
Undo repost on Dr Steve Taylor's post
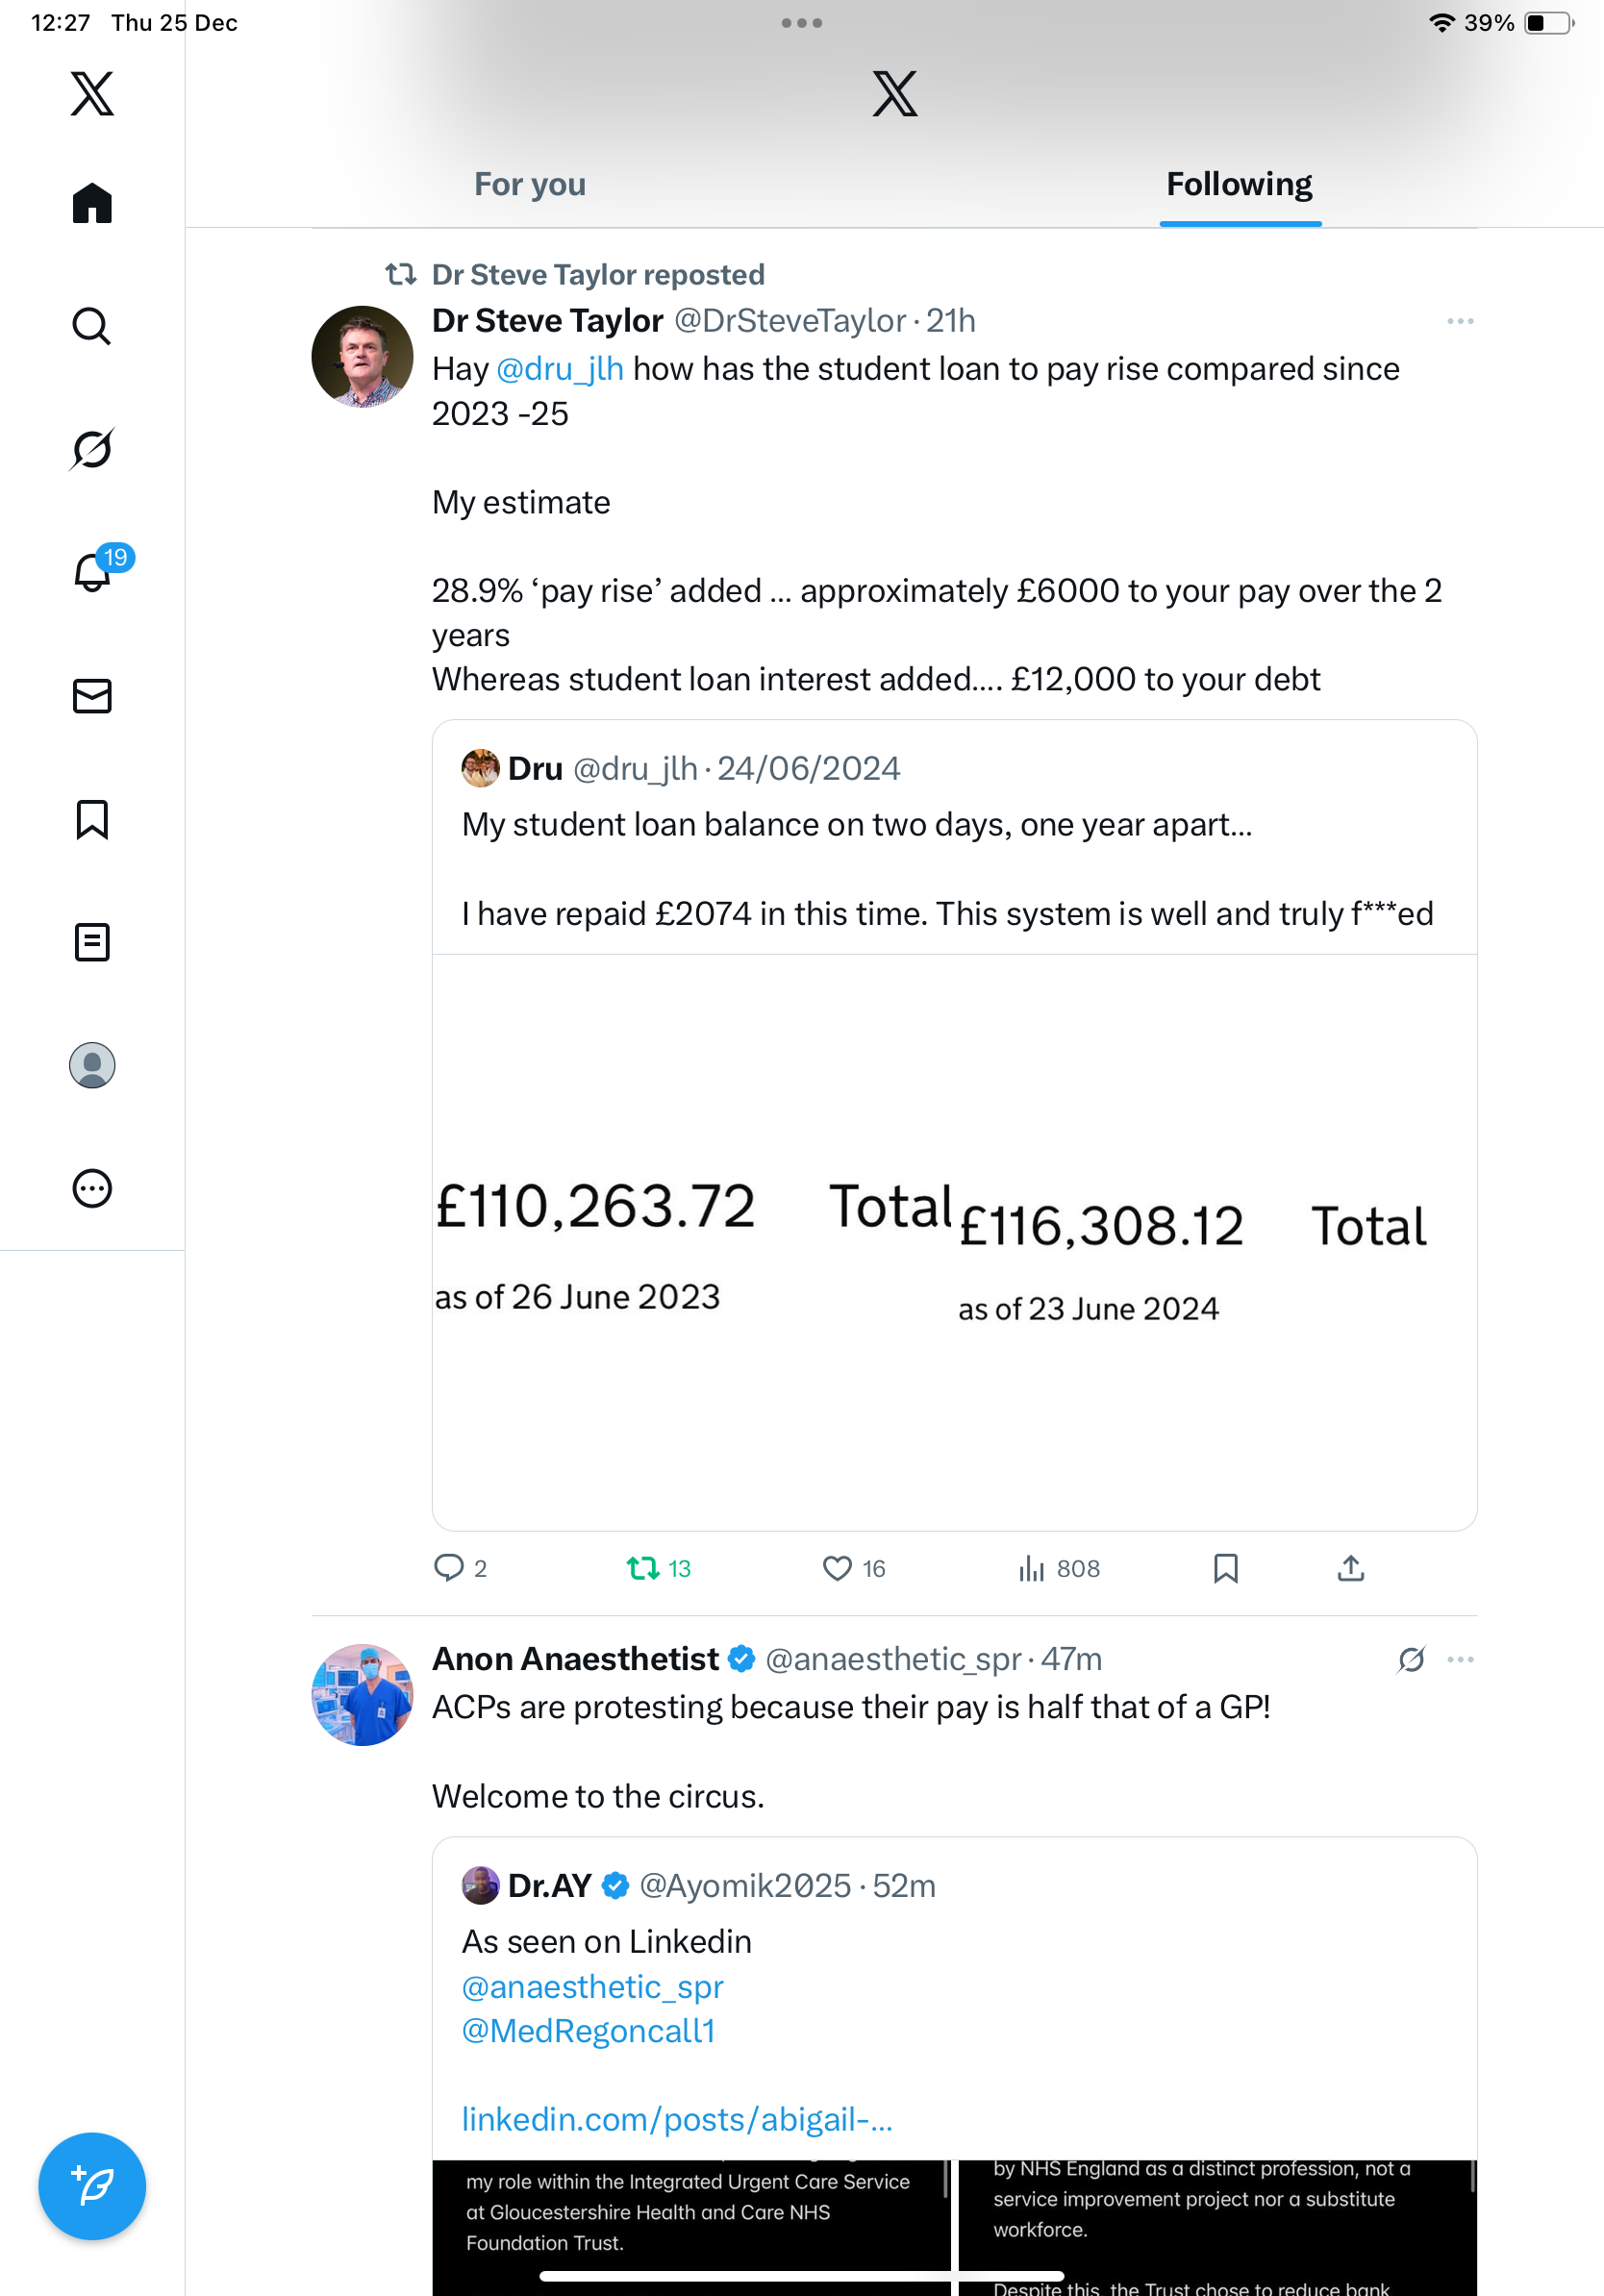643,1568
